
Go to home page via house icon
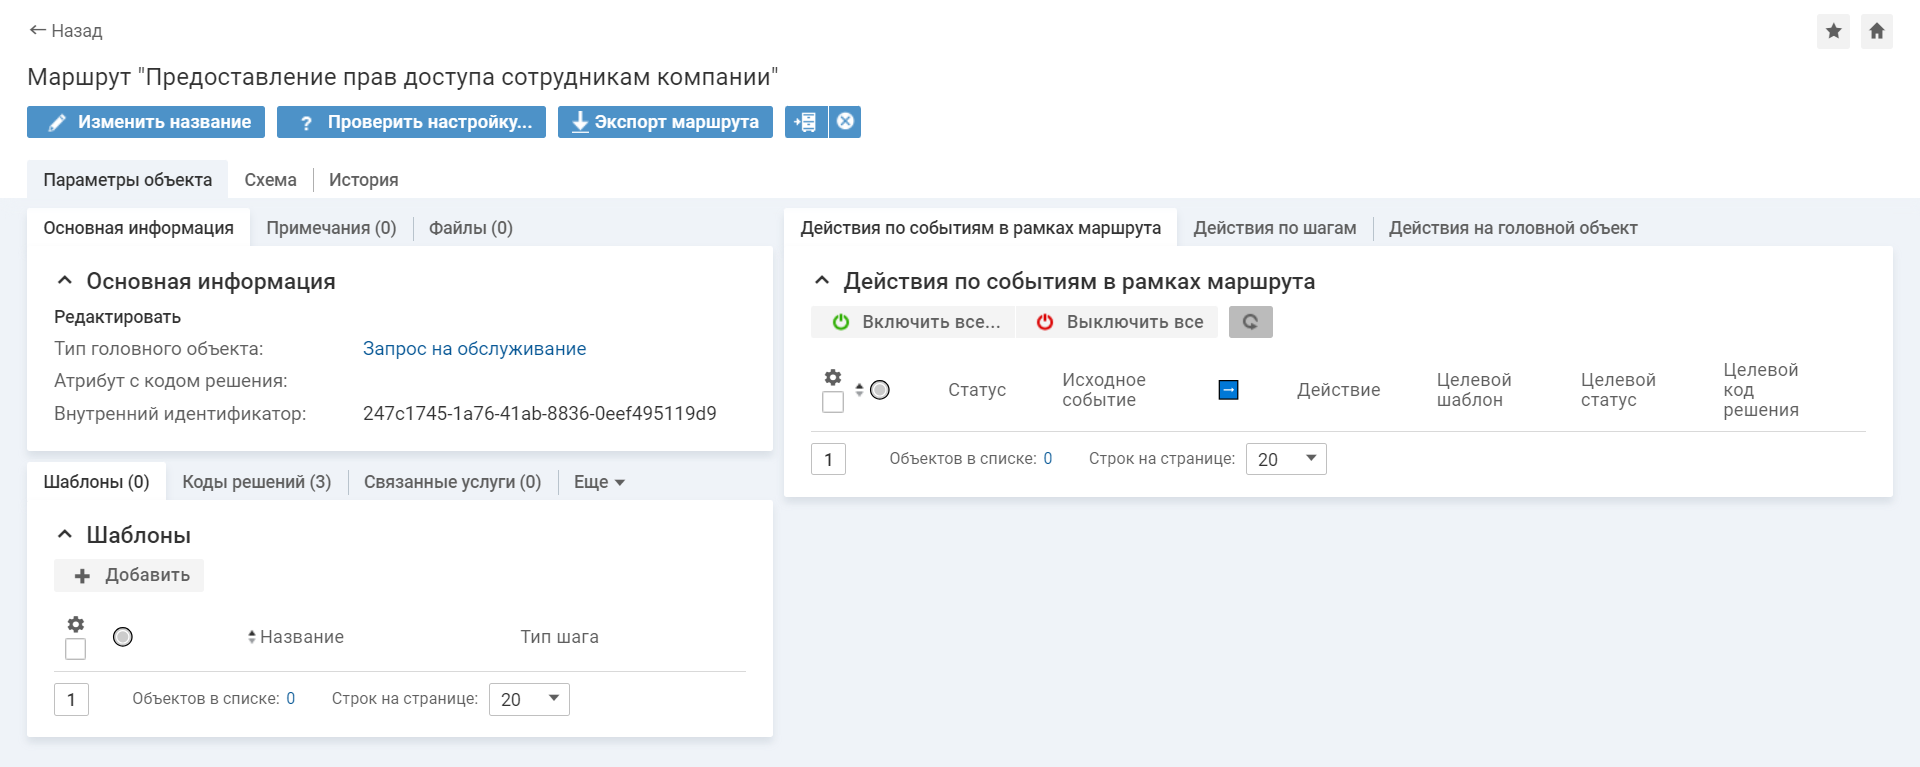[1876, 31]
